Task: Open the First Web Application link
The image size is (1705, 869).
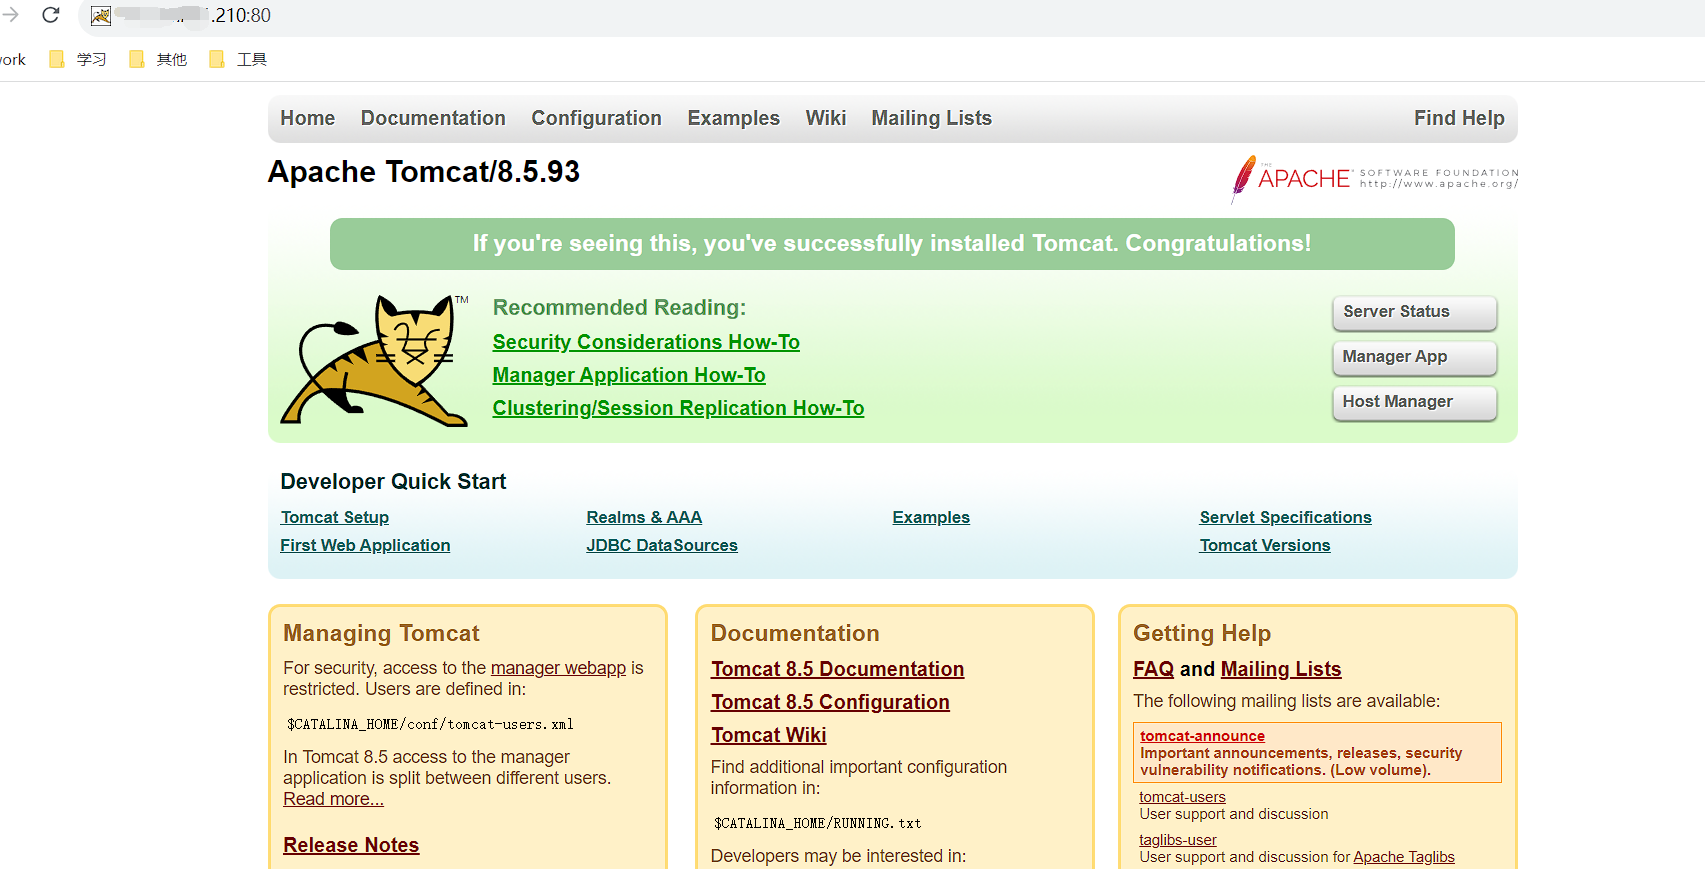Action: point(365,545)
